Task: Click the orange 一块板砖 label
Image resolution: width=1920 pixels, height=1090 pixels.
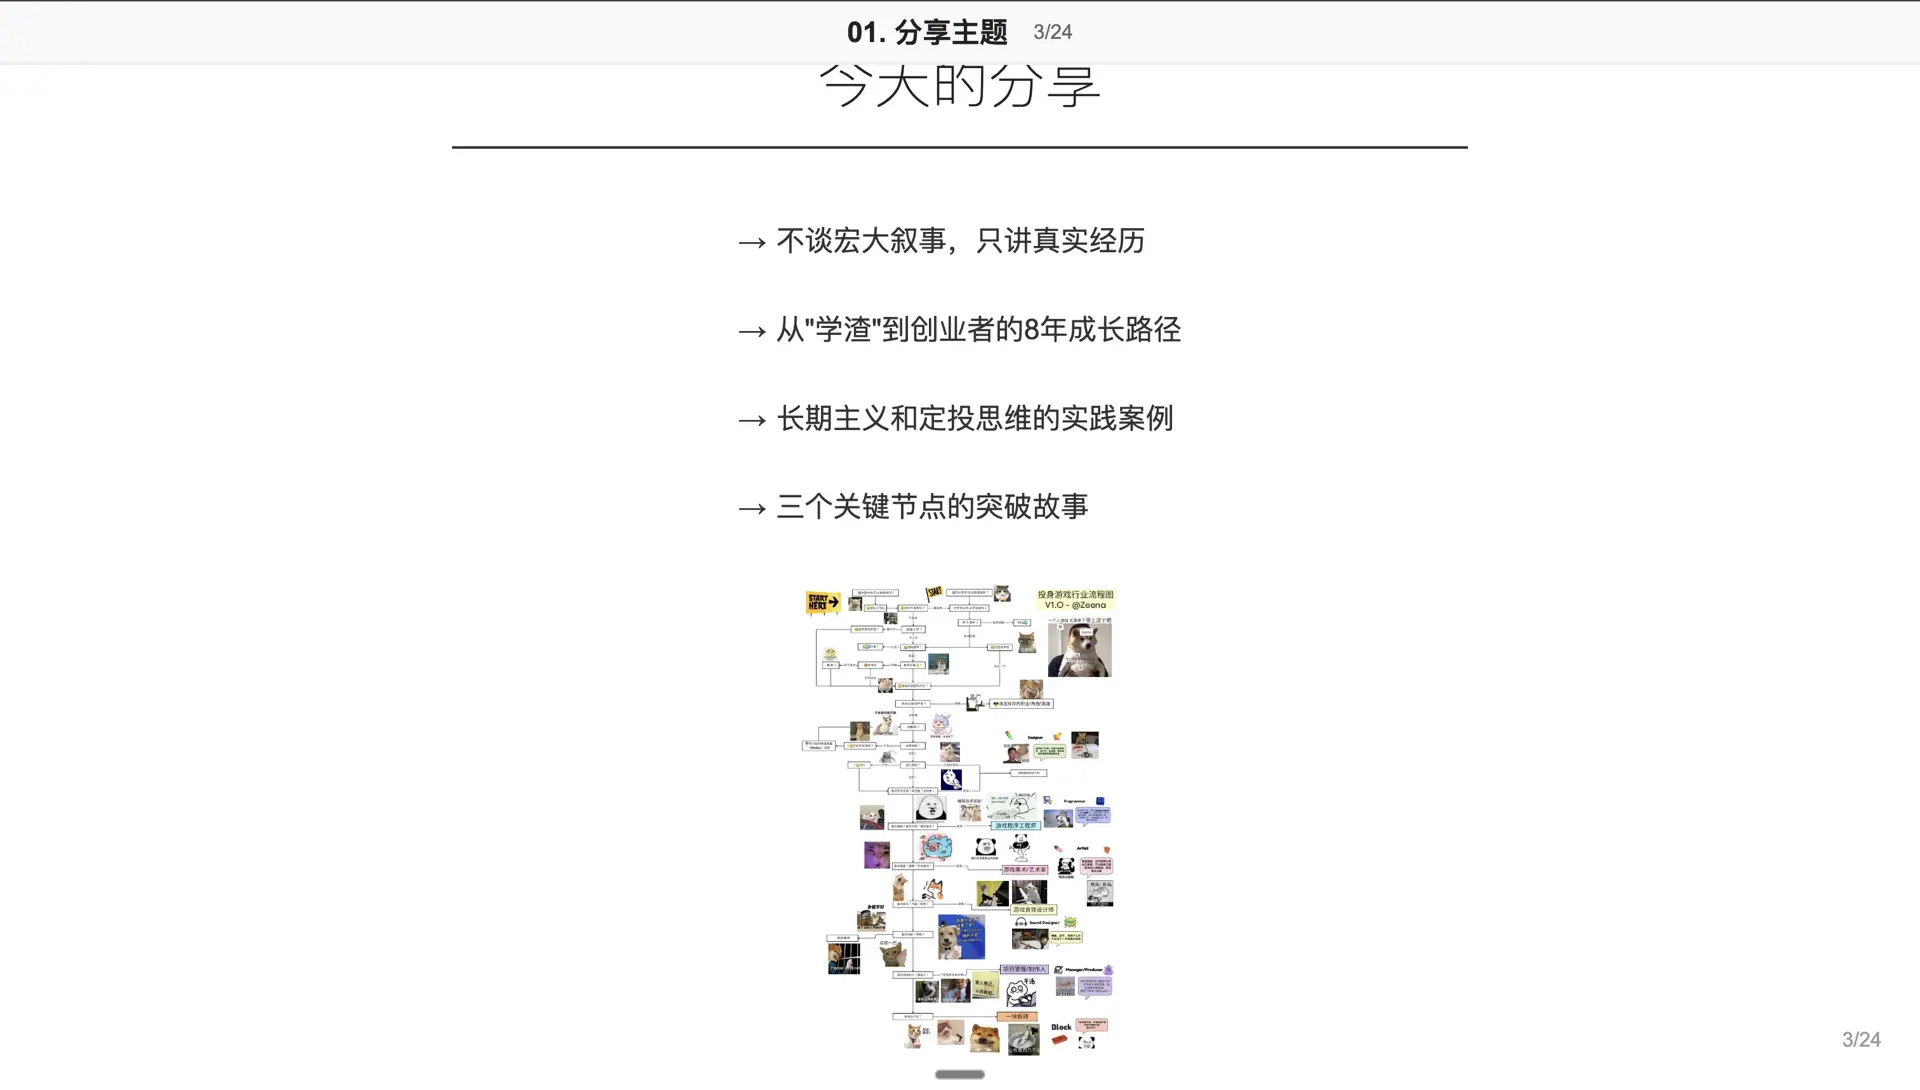Action: pyautogui.click(x=1017, y=1016)
